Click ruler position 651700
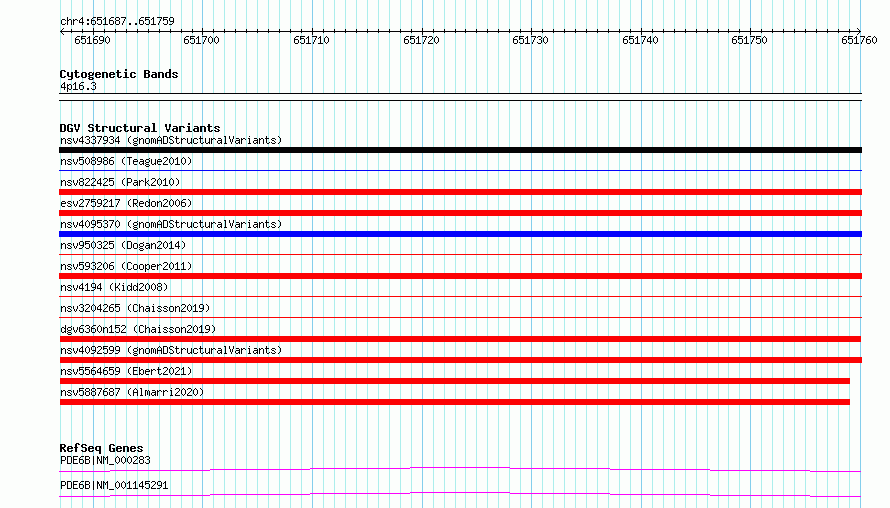 coord(201,40)
